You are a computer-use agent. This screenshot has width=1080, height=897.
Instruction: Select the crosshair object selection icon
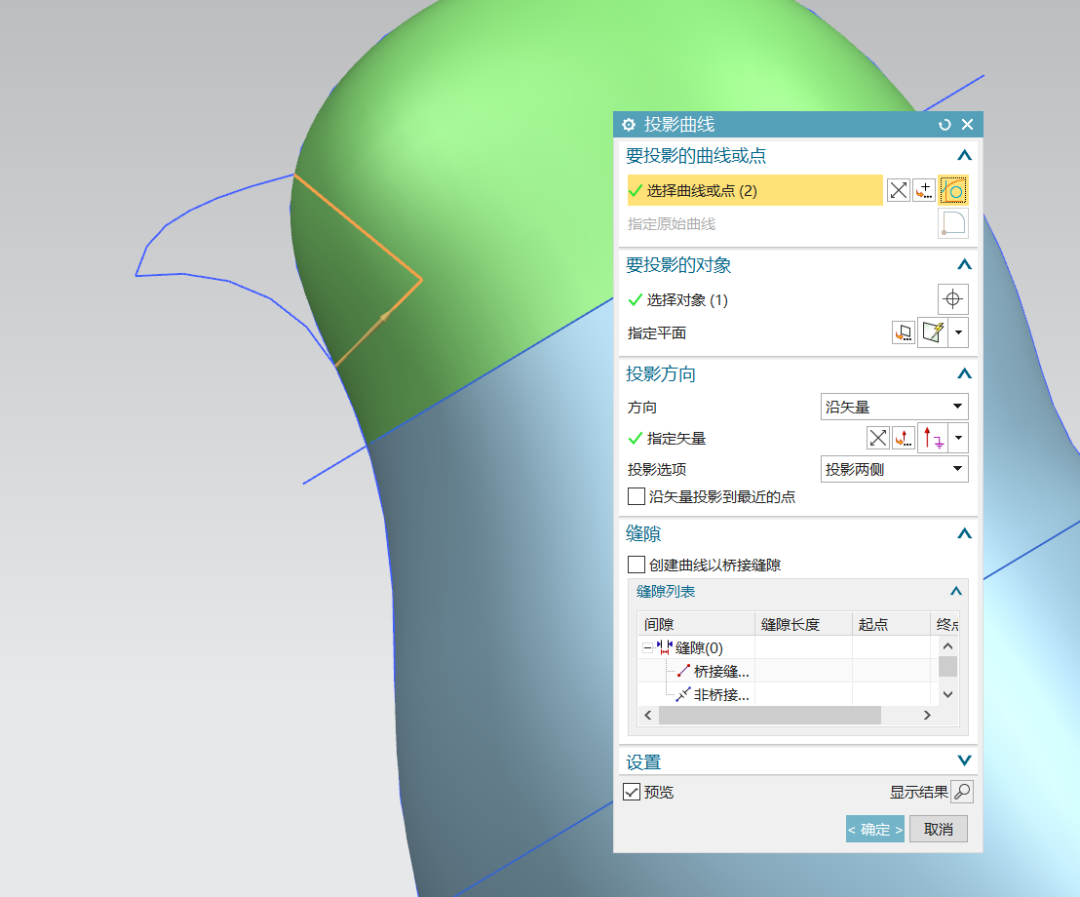[952, 299]
